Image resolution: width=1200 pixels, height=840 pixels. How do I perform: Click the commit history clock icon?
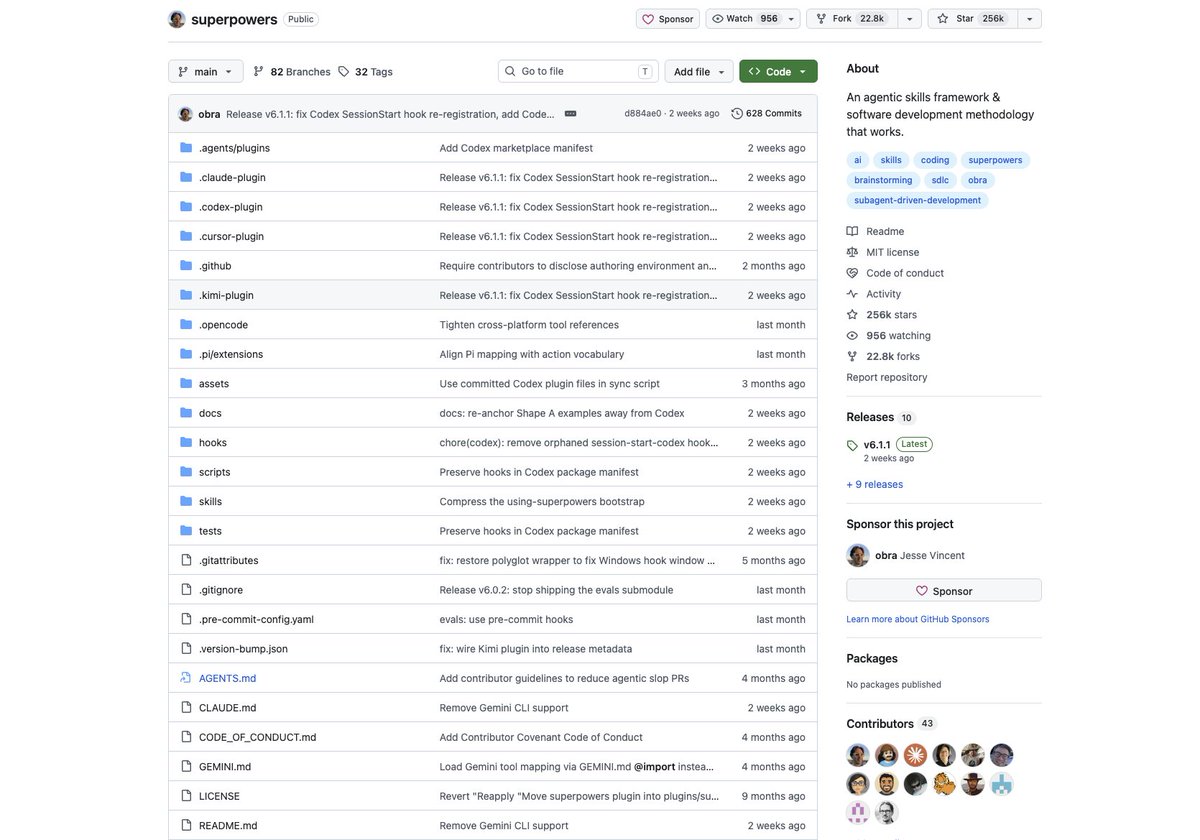[x=737, y=114]
